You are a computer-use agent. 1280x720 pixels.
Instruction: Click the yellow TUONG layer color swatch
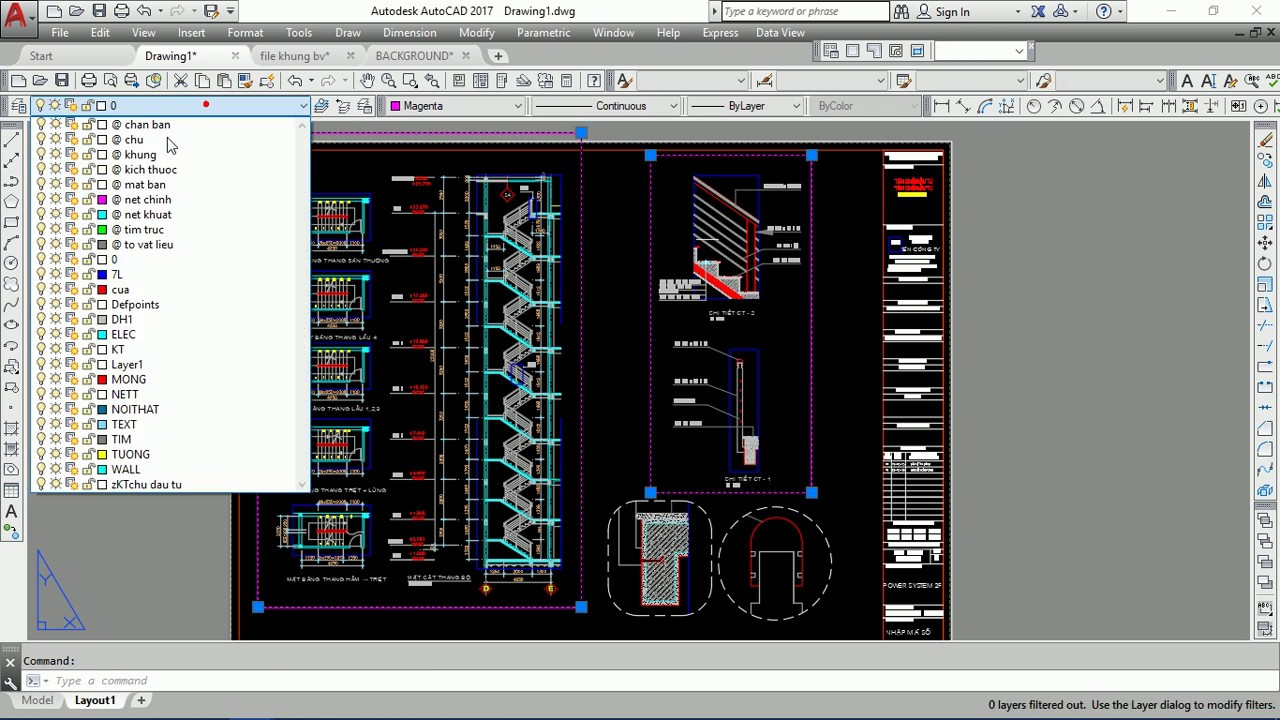point(102,454)
